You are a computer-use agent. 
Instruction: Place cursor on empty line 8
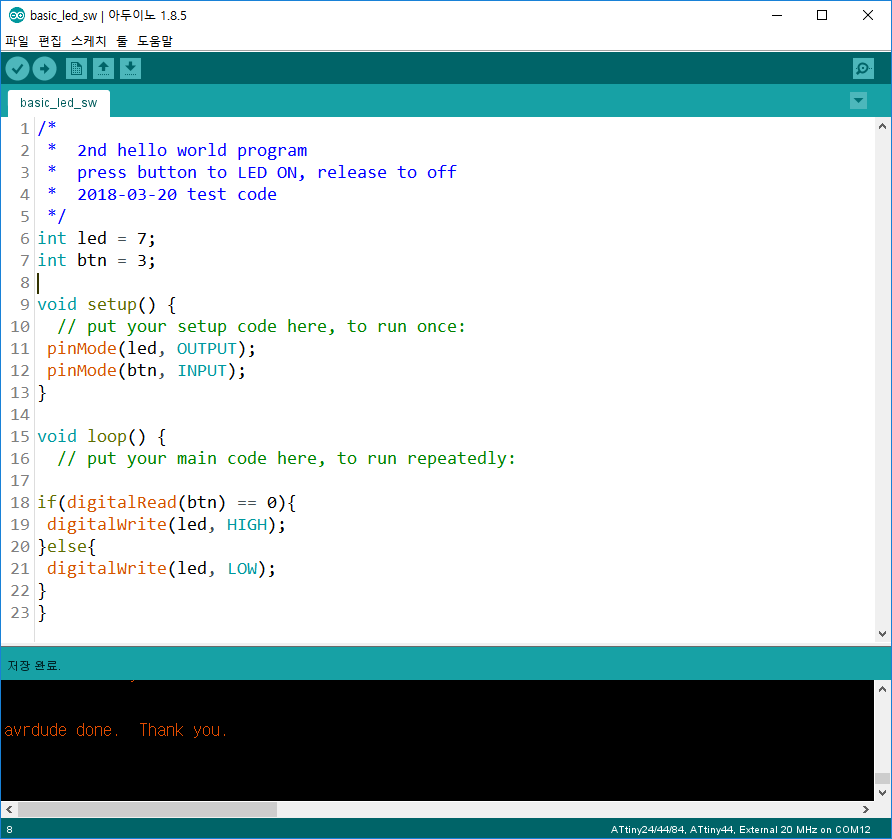[455, 282]
